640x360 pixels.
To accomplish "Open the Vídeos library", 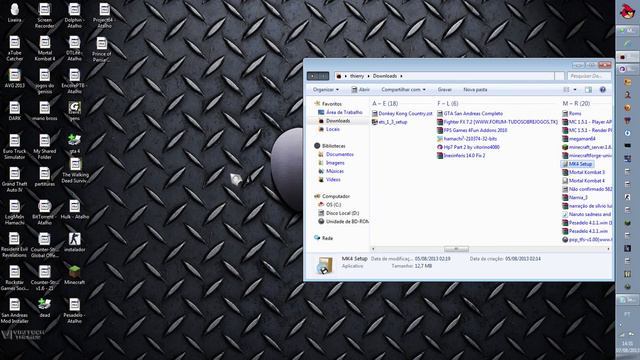I will pyautogui.click(x=333, y=180).
